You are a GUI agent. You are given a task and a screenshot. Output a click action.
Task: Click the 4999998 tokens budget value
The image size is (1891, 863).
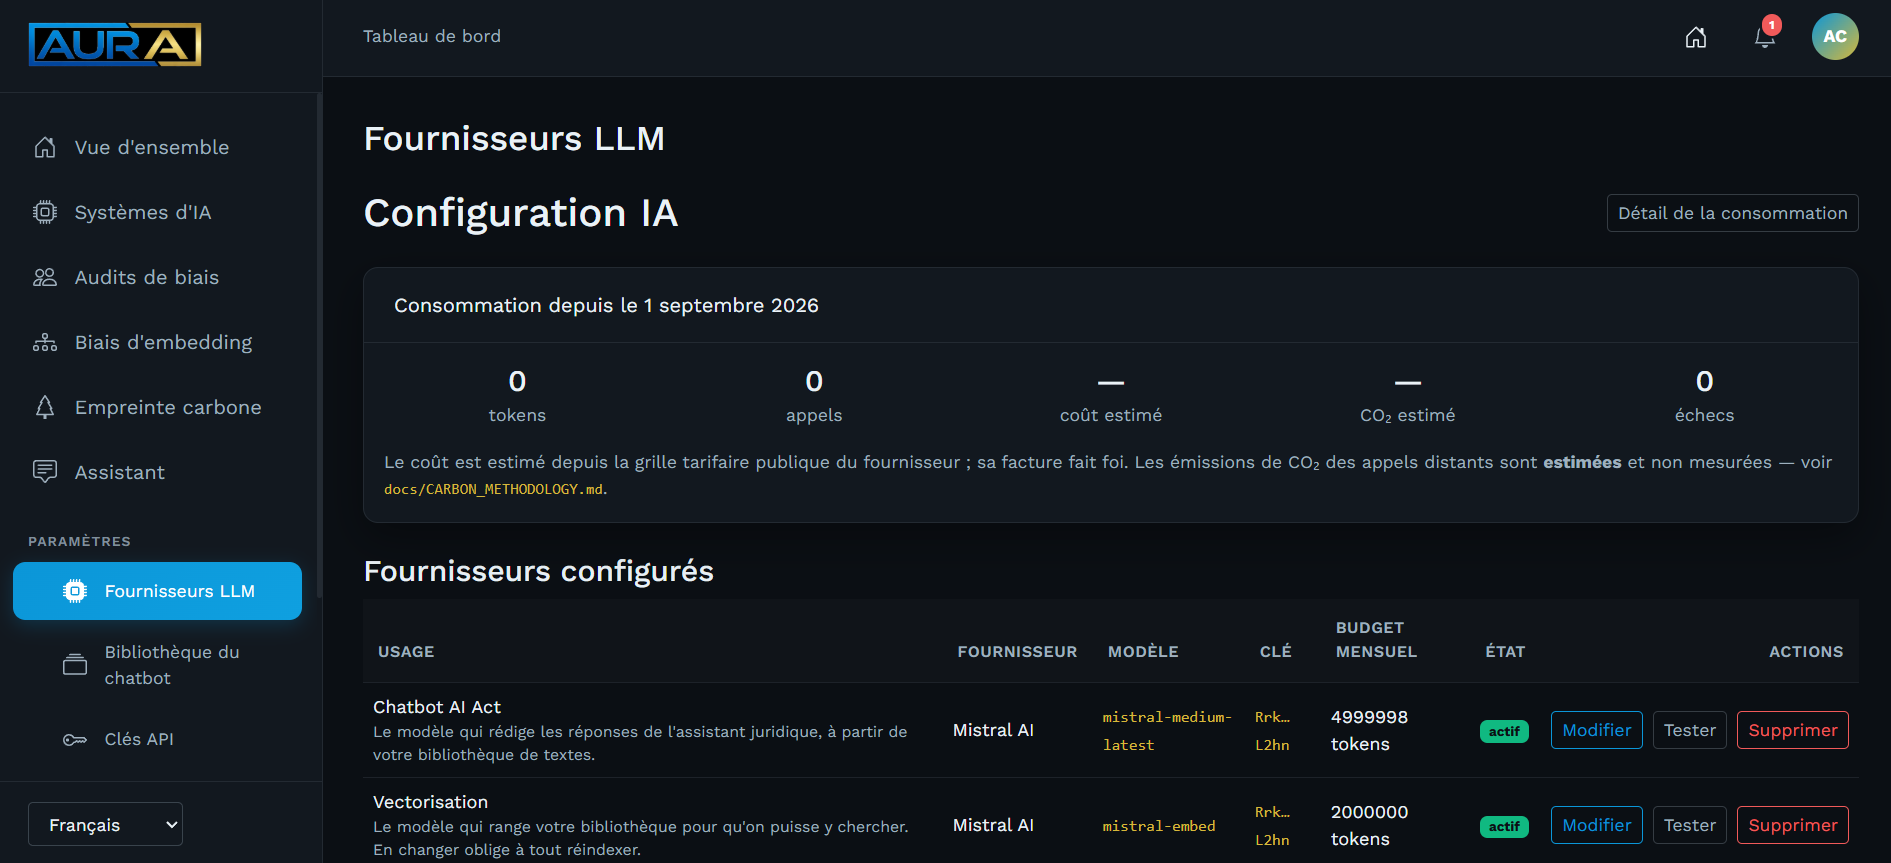(x=1369, y=730)
